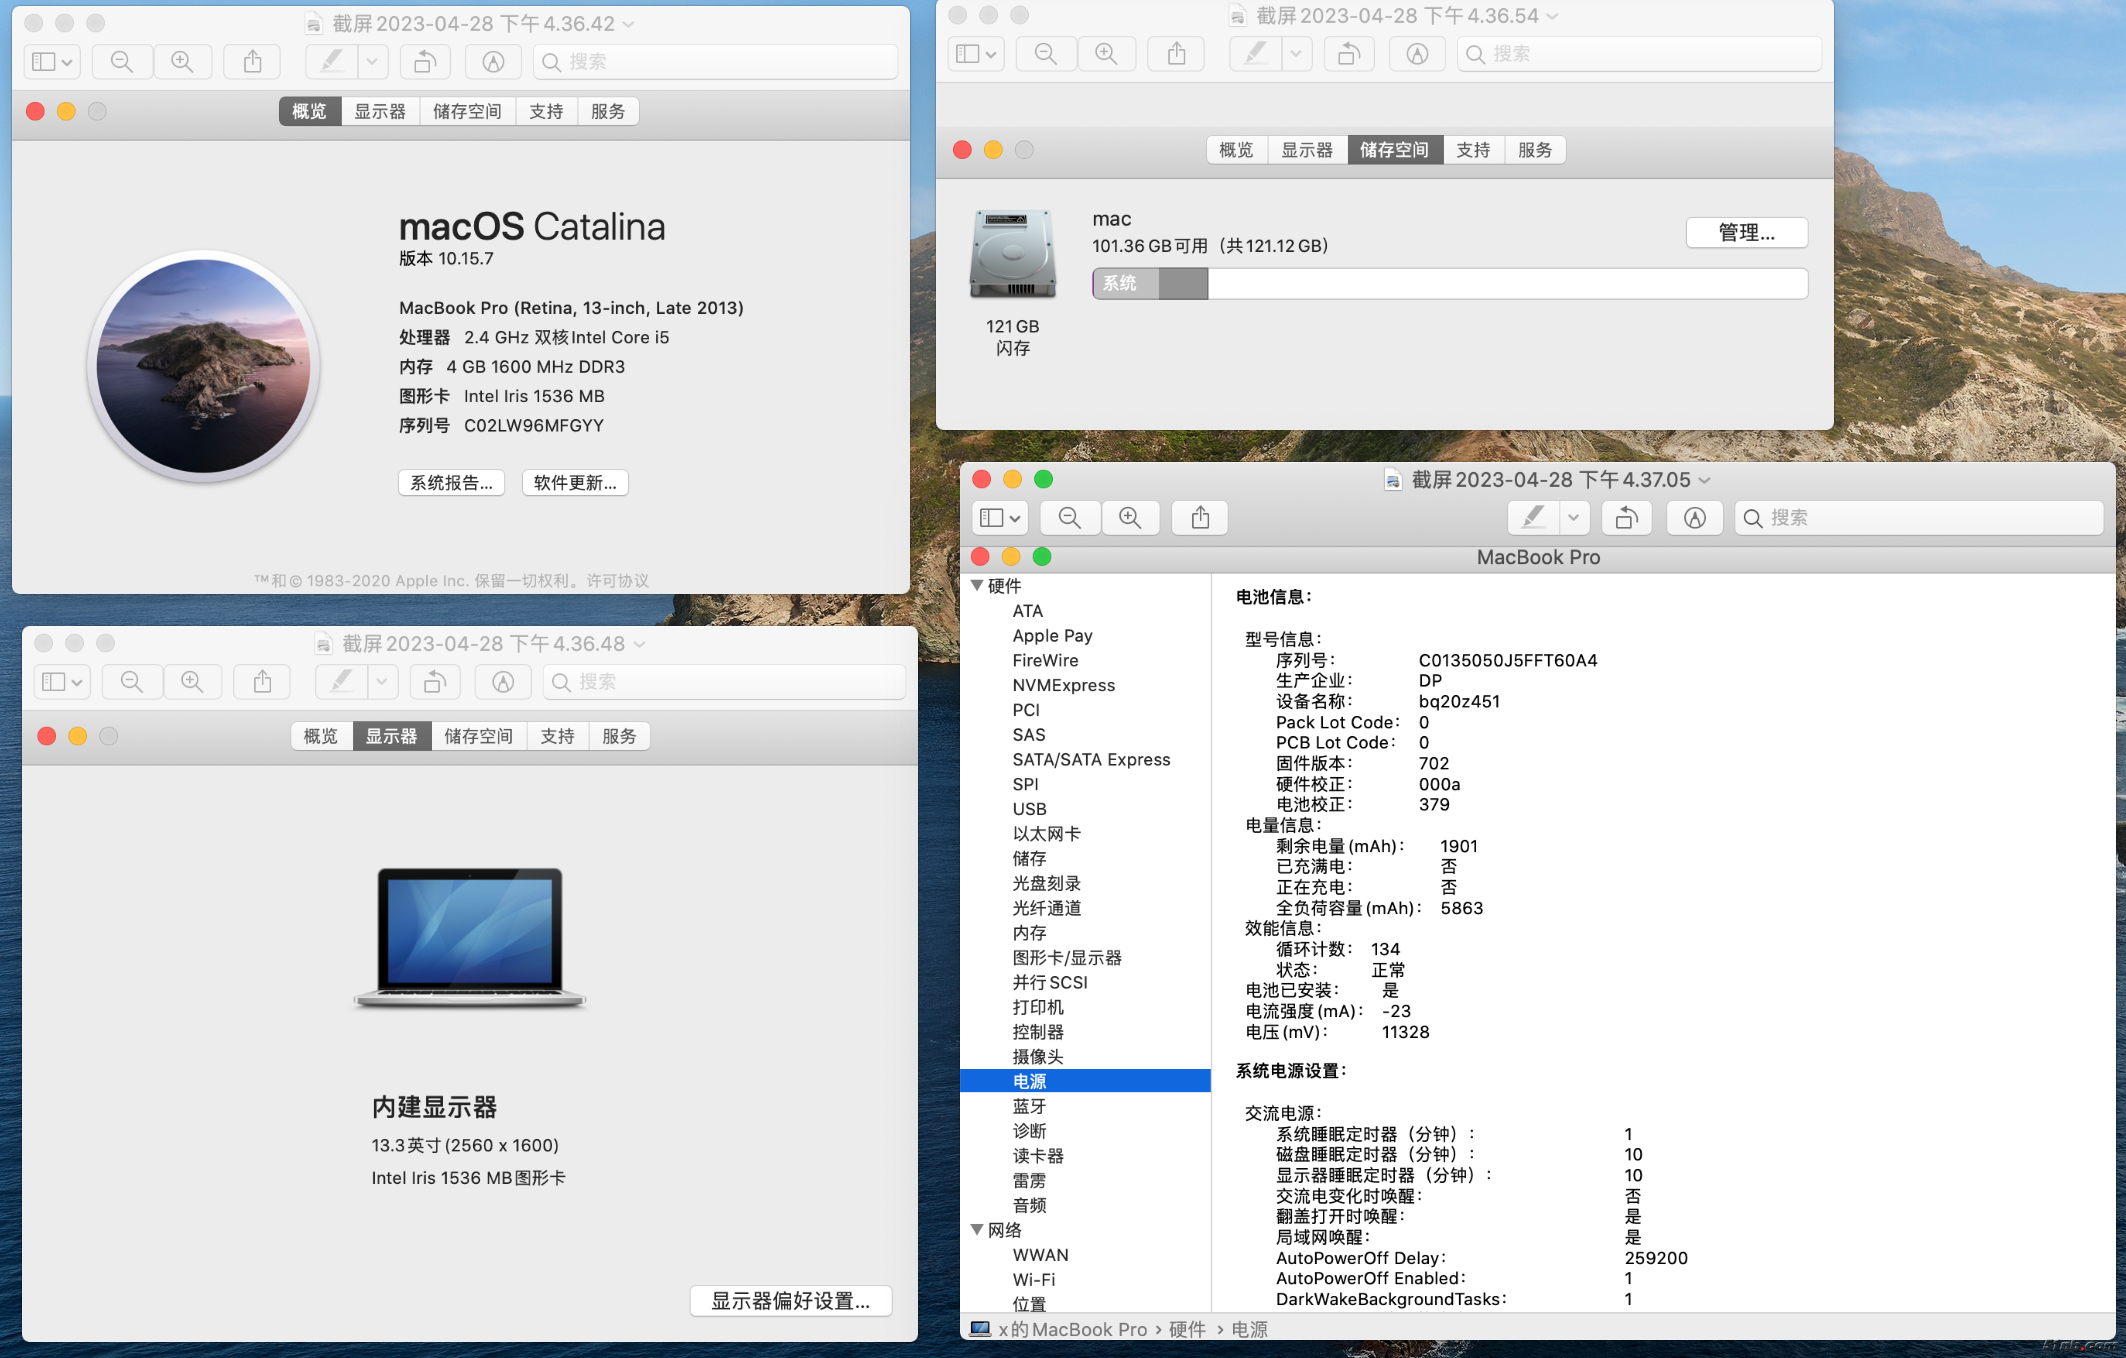Click 硬件 in the bottom path bar
Image resolution: width=2126 pixels, height=1358 pixels.
coord(1187,1329)
